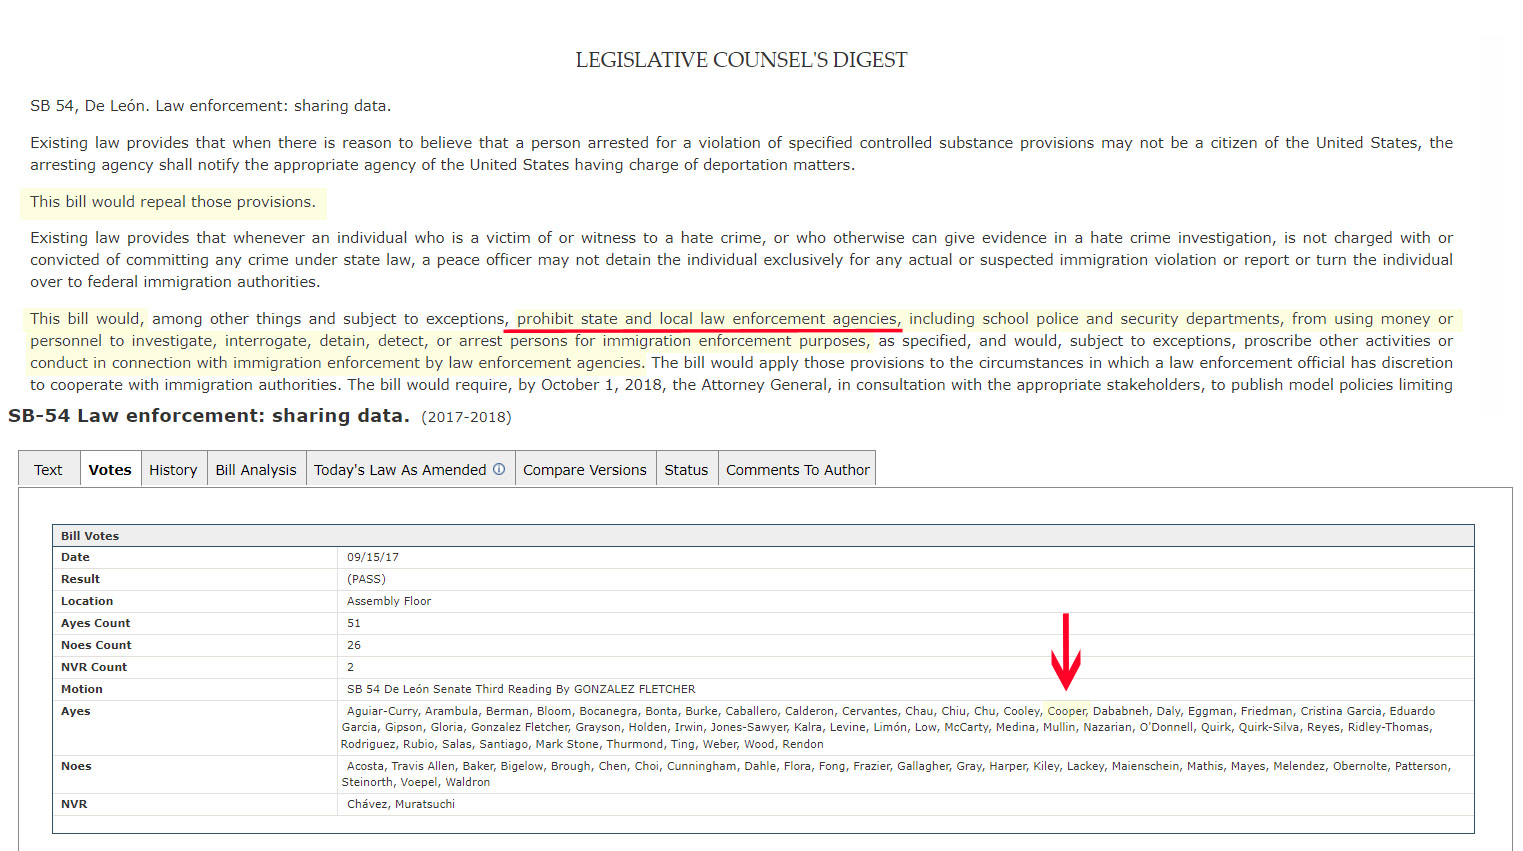Open the Bill Analysis tab

pyautogui.click(x=256, y=470)
